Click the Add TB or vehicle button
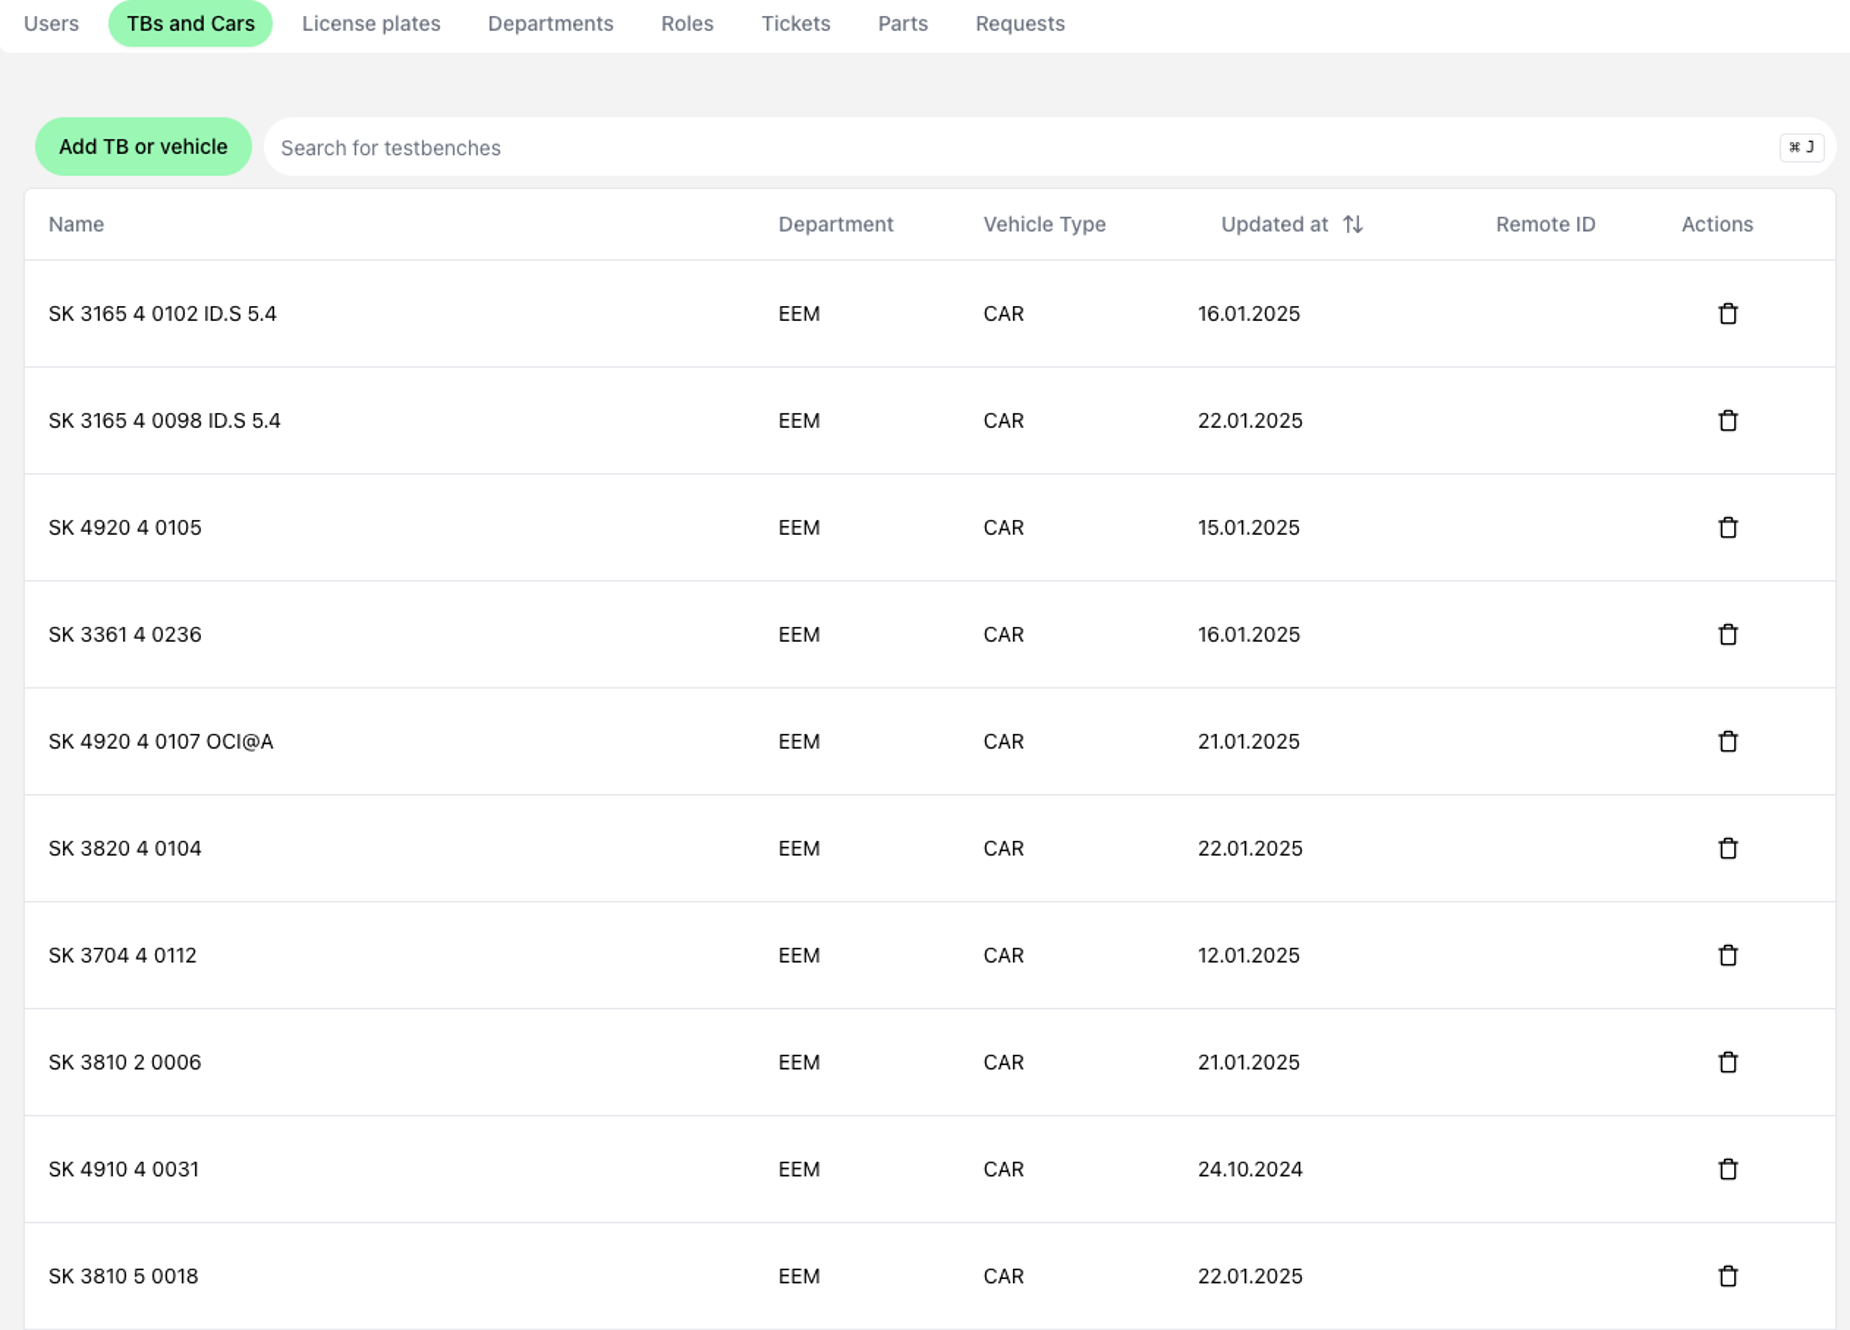 143,147
